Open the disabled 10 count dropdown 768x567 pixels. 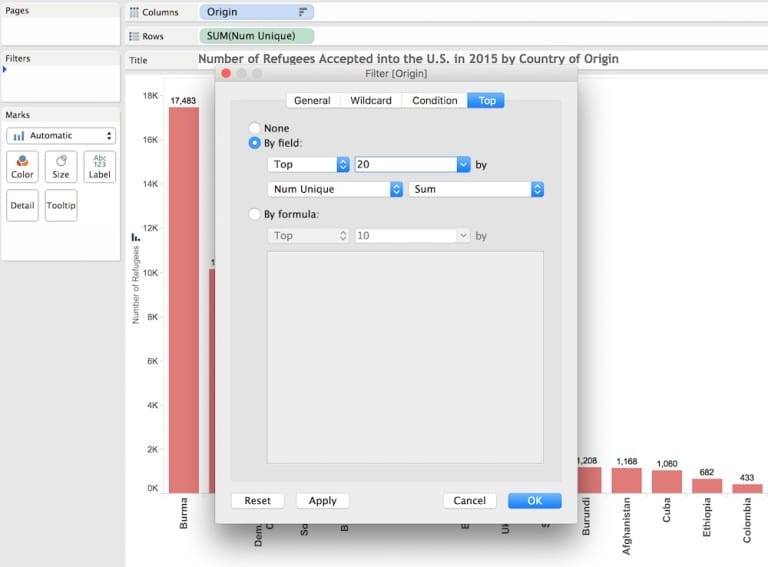pyautogui.click(x=463, y=236)
